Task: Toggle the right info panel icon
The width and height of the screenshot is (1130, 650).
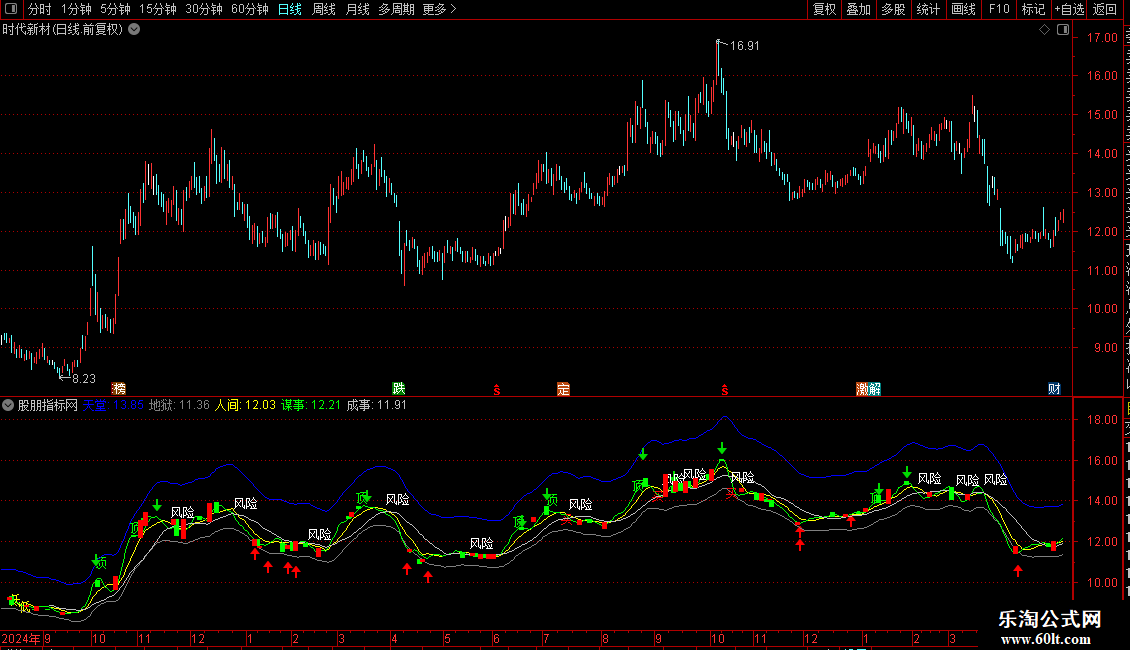Action: (1062, 30)
